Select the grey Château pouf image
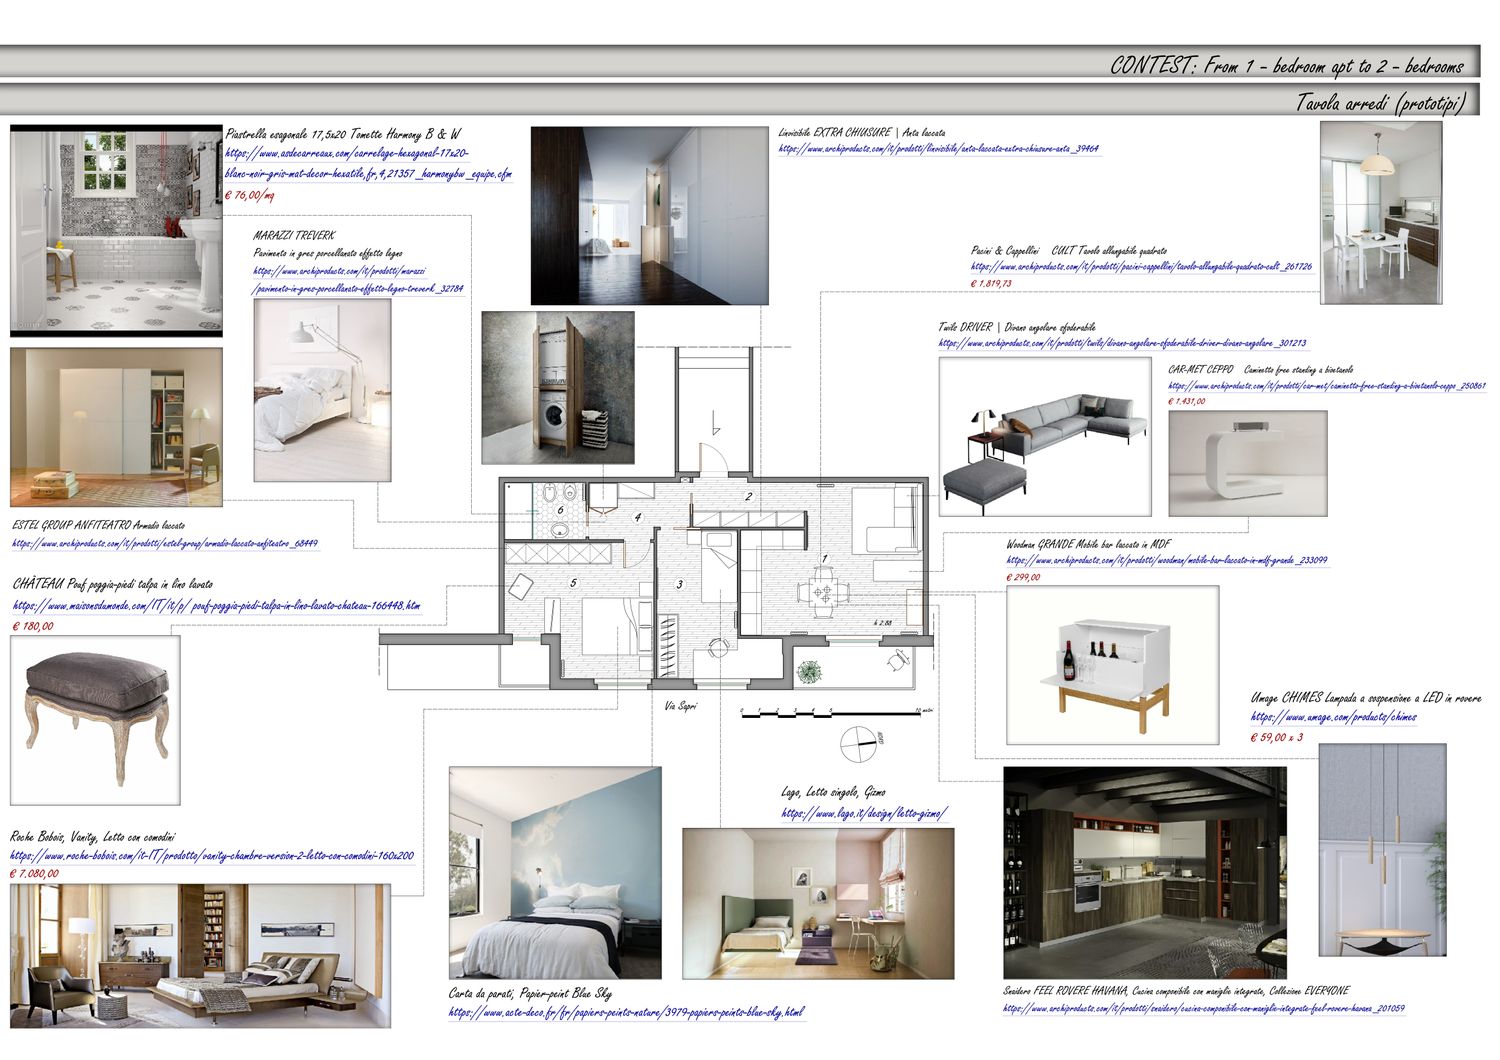This screenshot has width=1500, height=1060. coord(95,720)
